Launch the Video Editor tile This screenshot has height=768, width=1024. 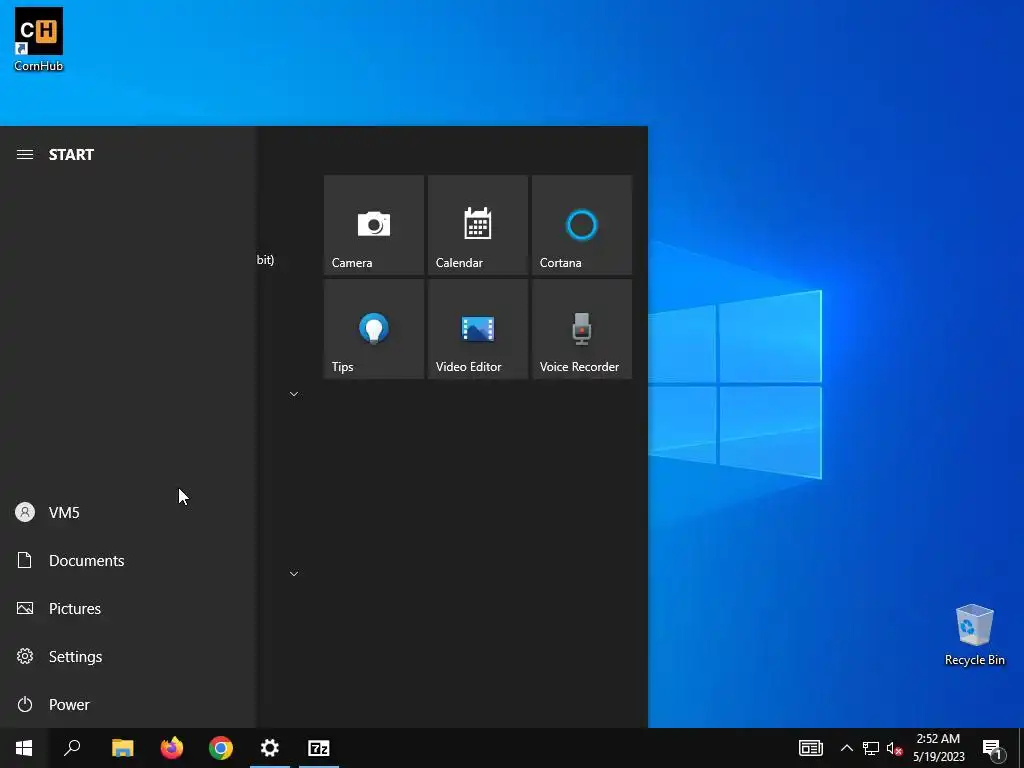tap(477, 328)
